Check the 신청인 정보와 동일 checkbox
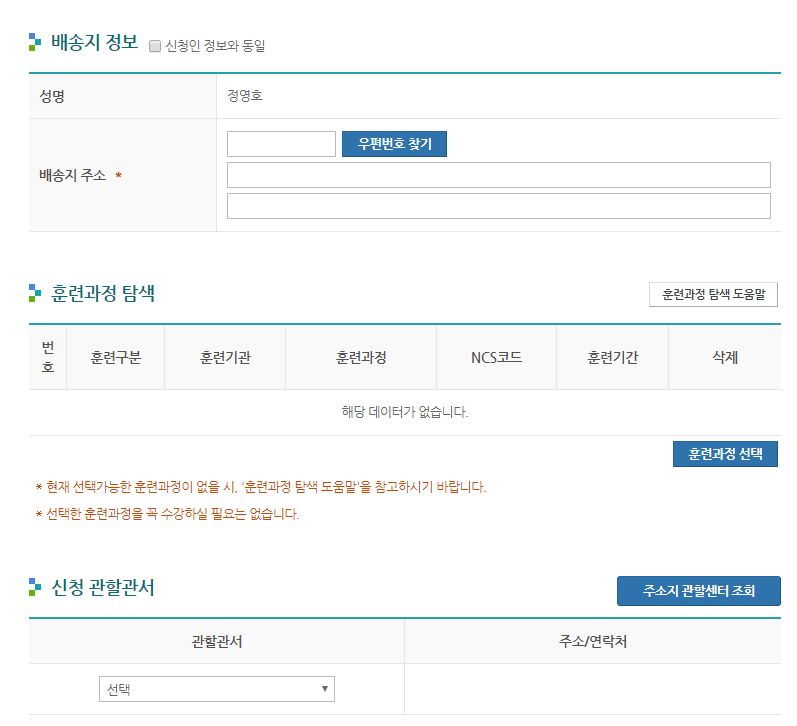 155,46
